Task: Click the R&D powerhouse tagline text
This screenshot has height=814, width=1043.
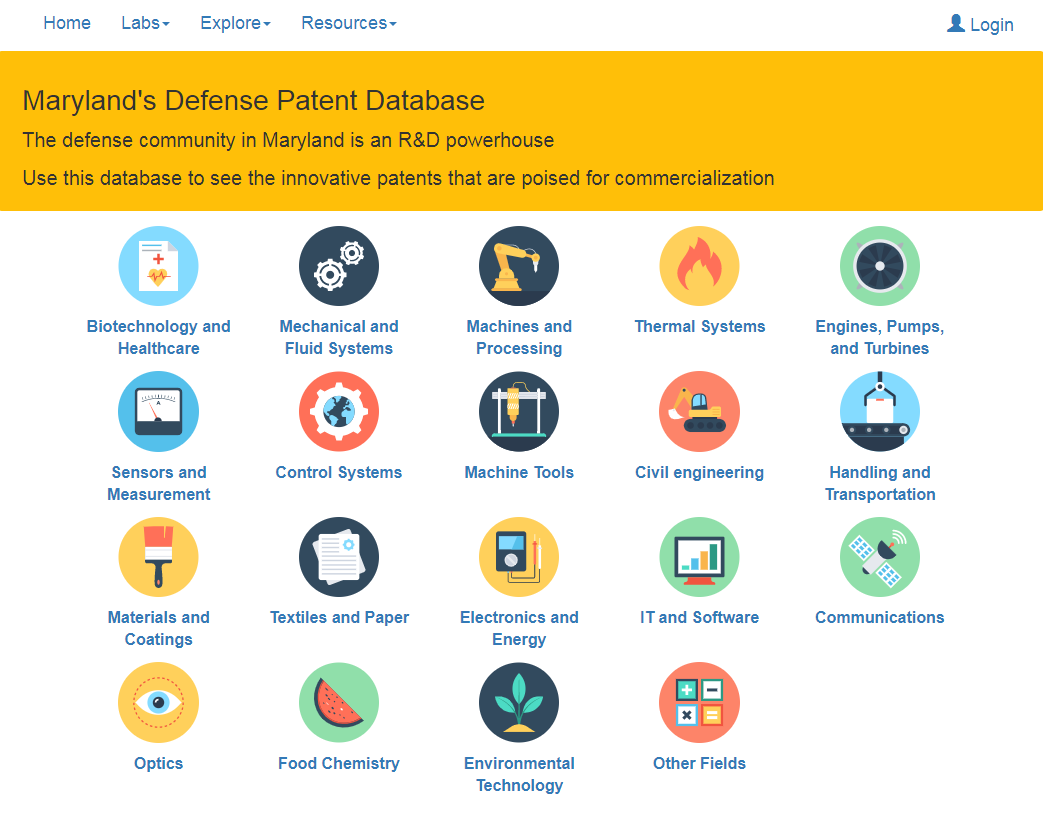Action: coord(288,140)
